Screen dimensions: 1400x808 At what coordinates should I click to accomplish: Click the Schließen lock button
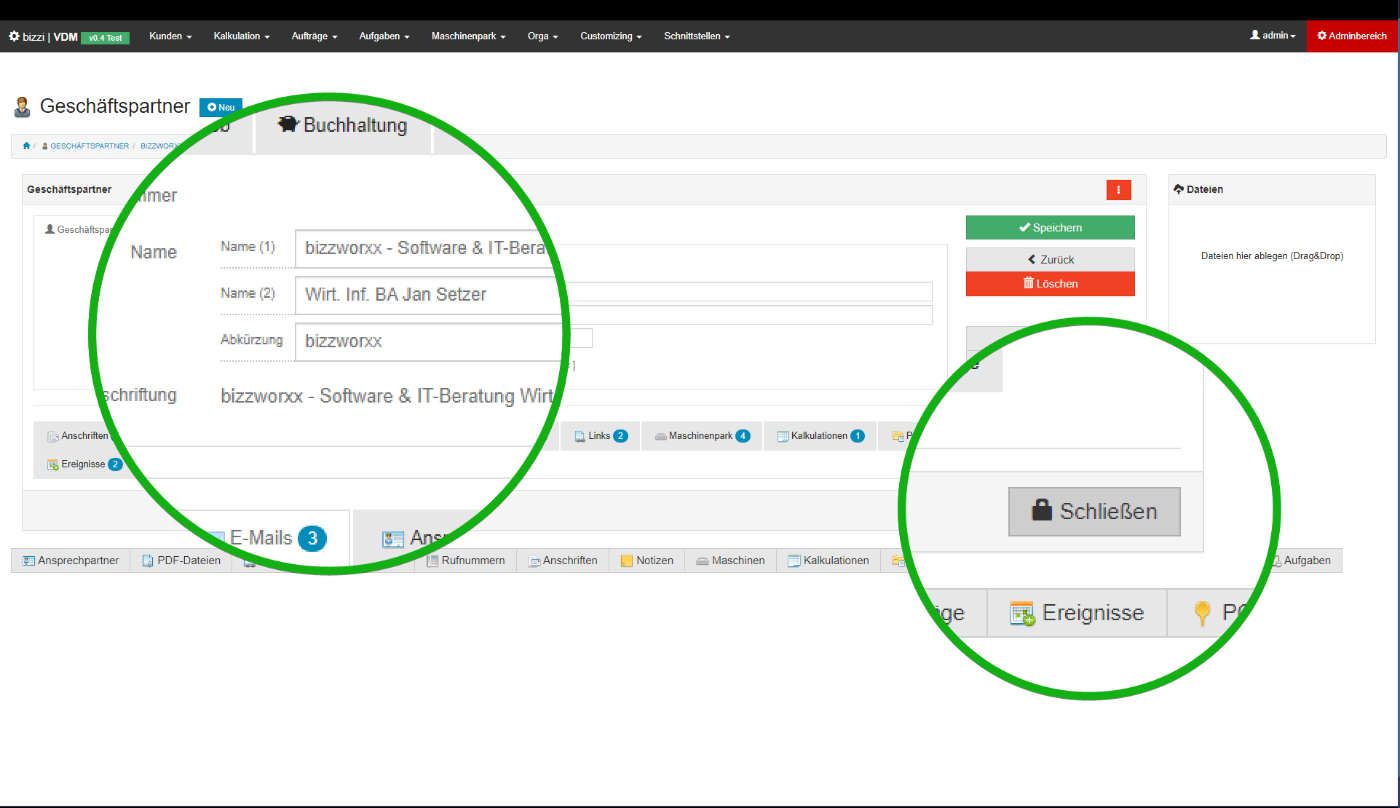coord(1094,511)
